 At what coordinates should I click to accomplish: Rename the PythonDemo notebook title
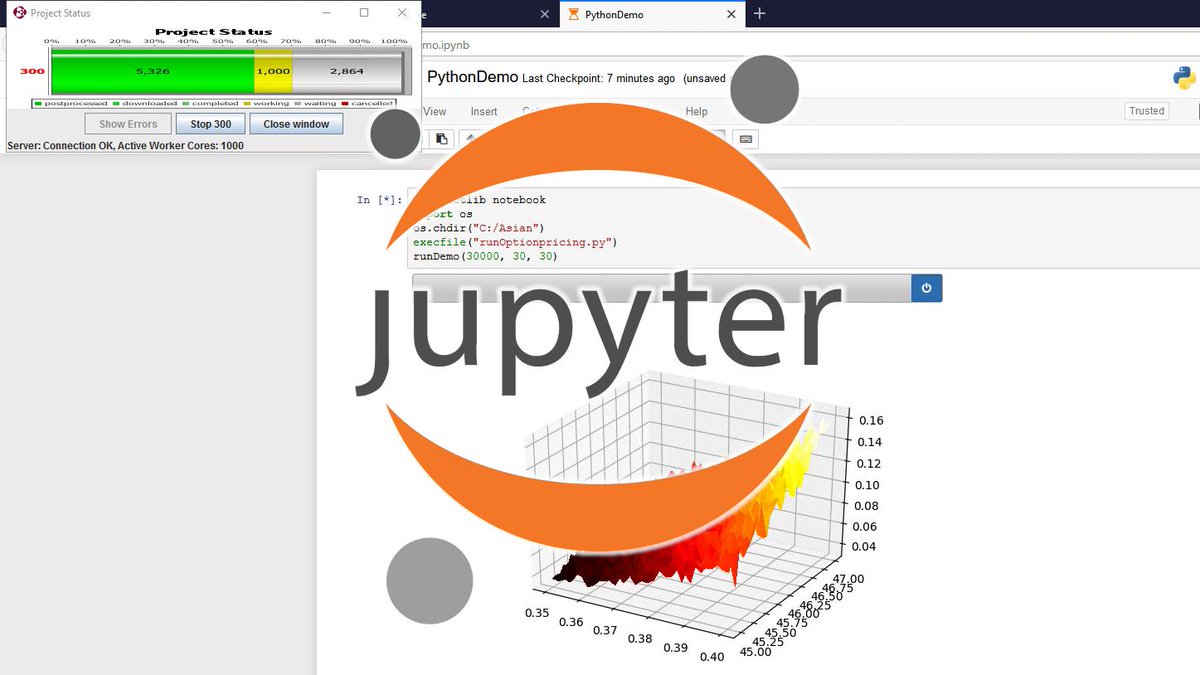(472, 77)
